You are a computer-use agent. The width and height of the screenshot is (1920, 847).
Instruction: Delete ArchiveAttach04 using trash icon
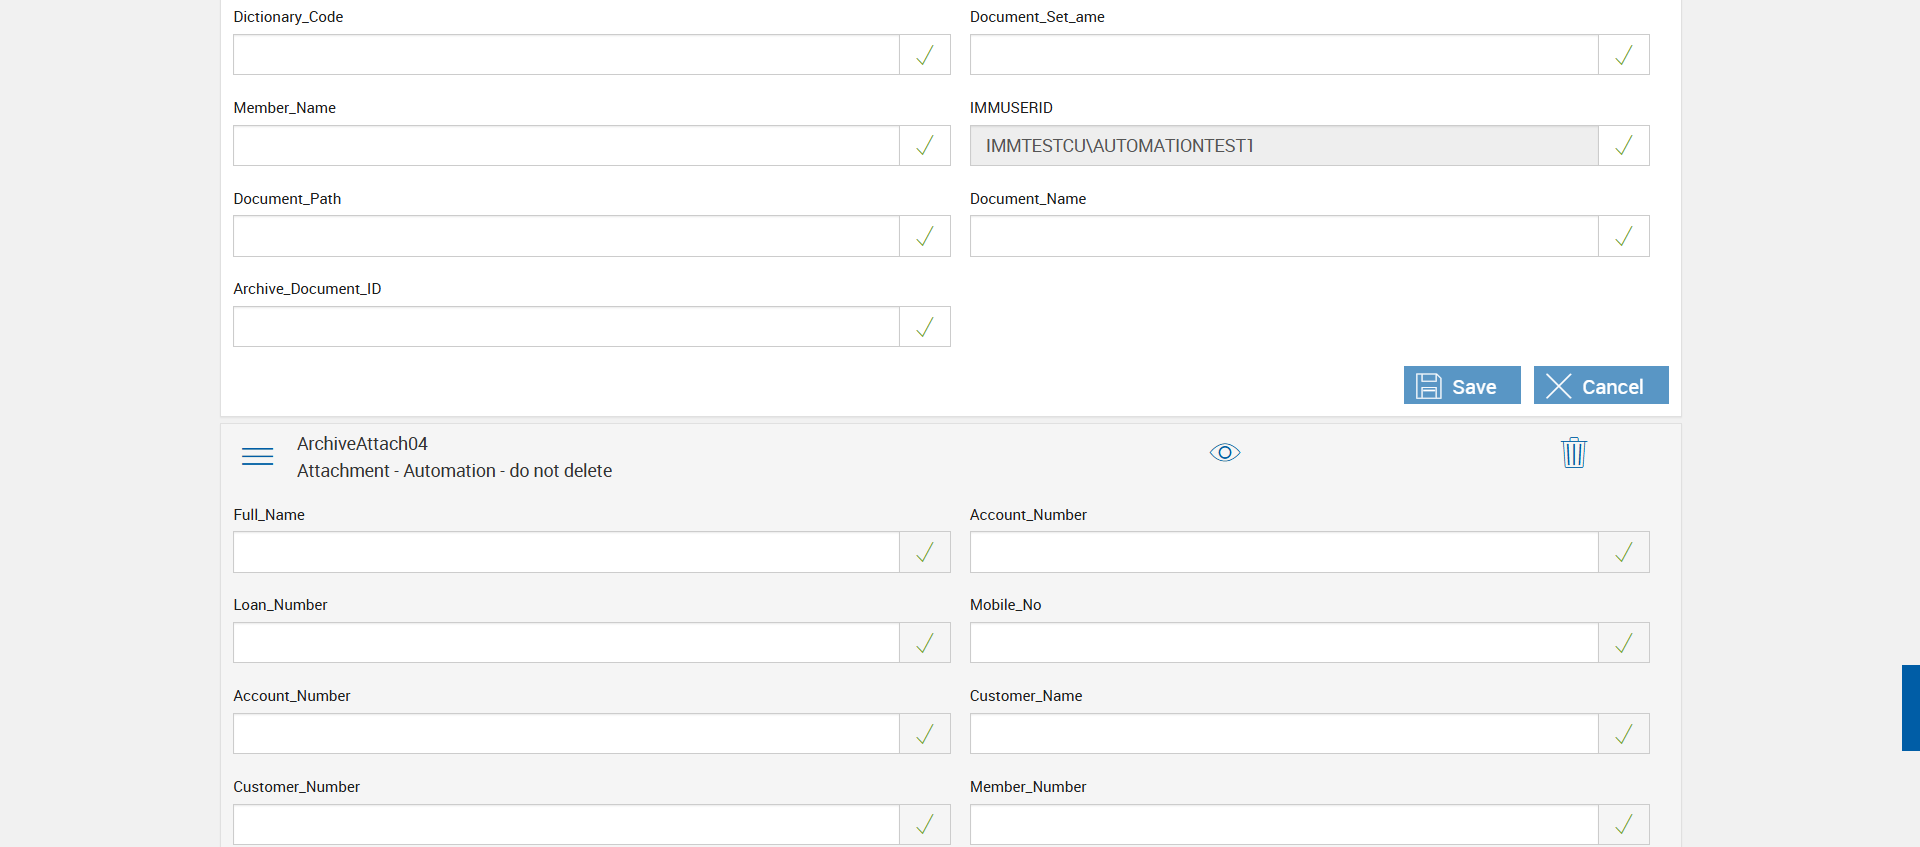pos(1574,453)
